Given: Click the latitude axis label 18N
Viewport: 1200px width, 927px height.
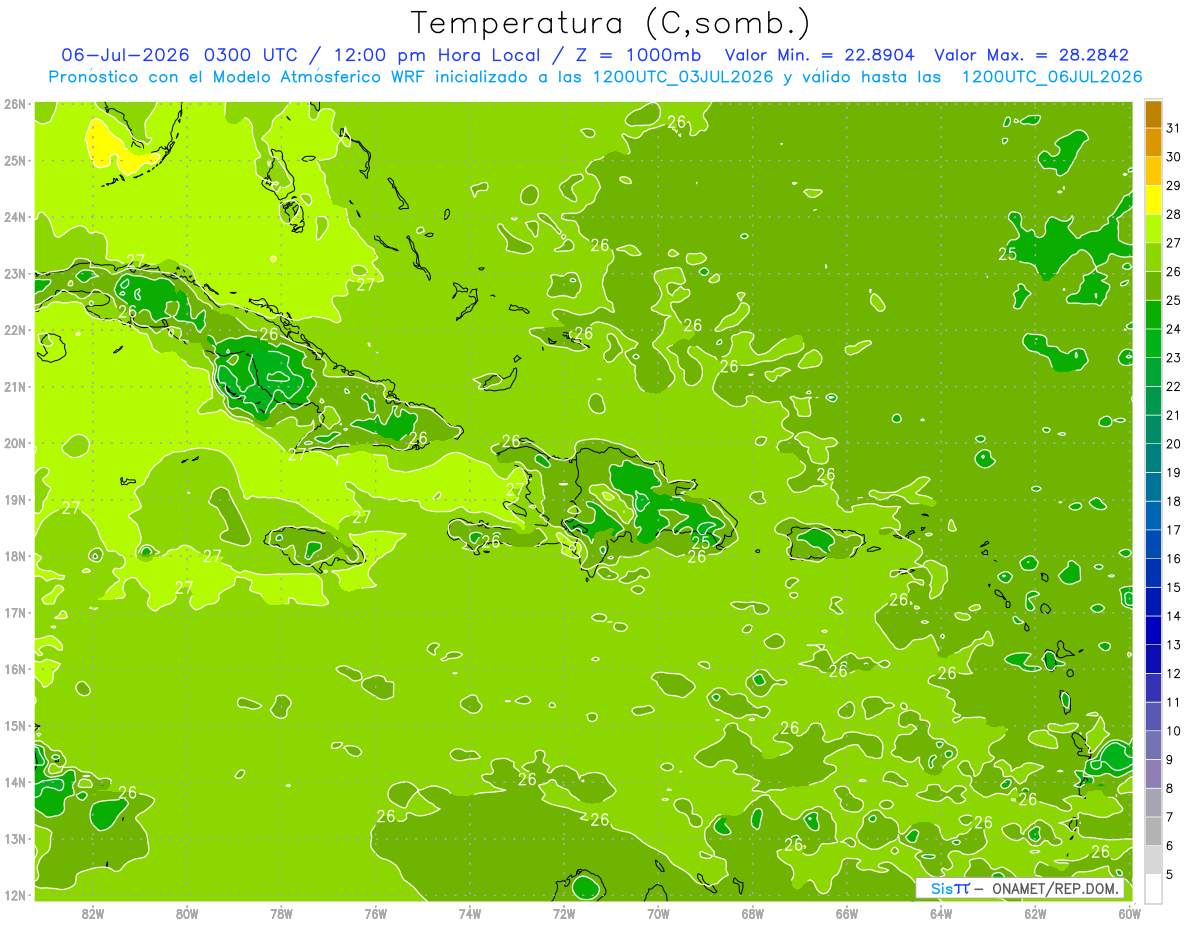Looking at the screenshot, I should point(15,555).
